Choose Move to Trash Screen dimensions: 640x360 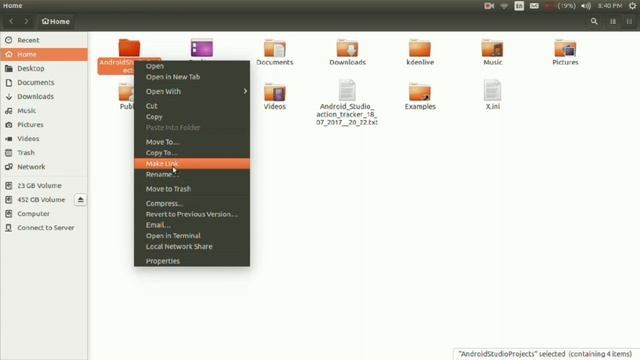192,189
